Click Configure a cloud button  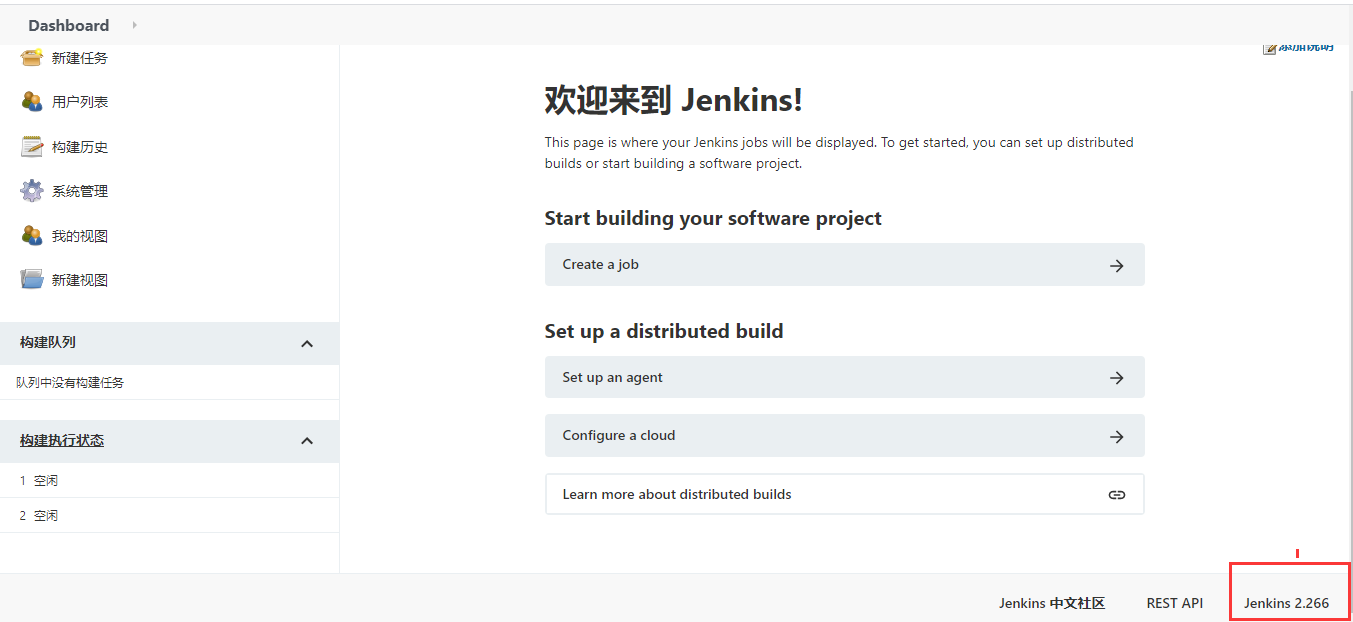tap(844, 435)
